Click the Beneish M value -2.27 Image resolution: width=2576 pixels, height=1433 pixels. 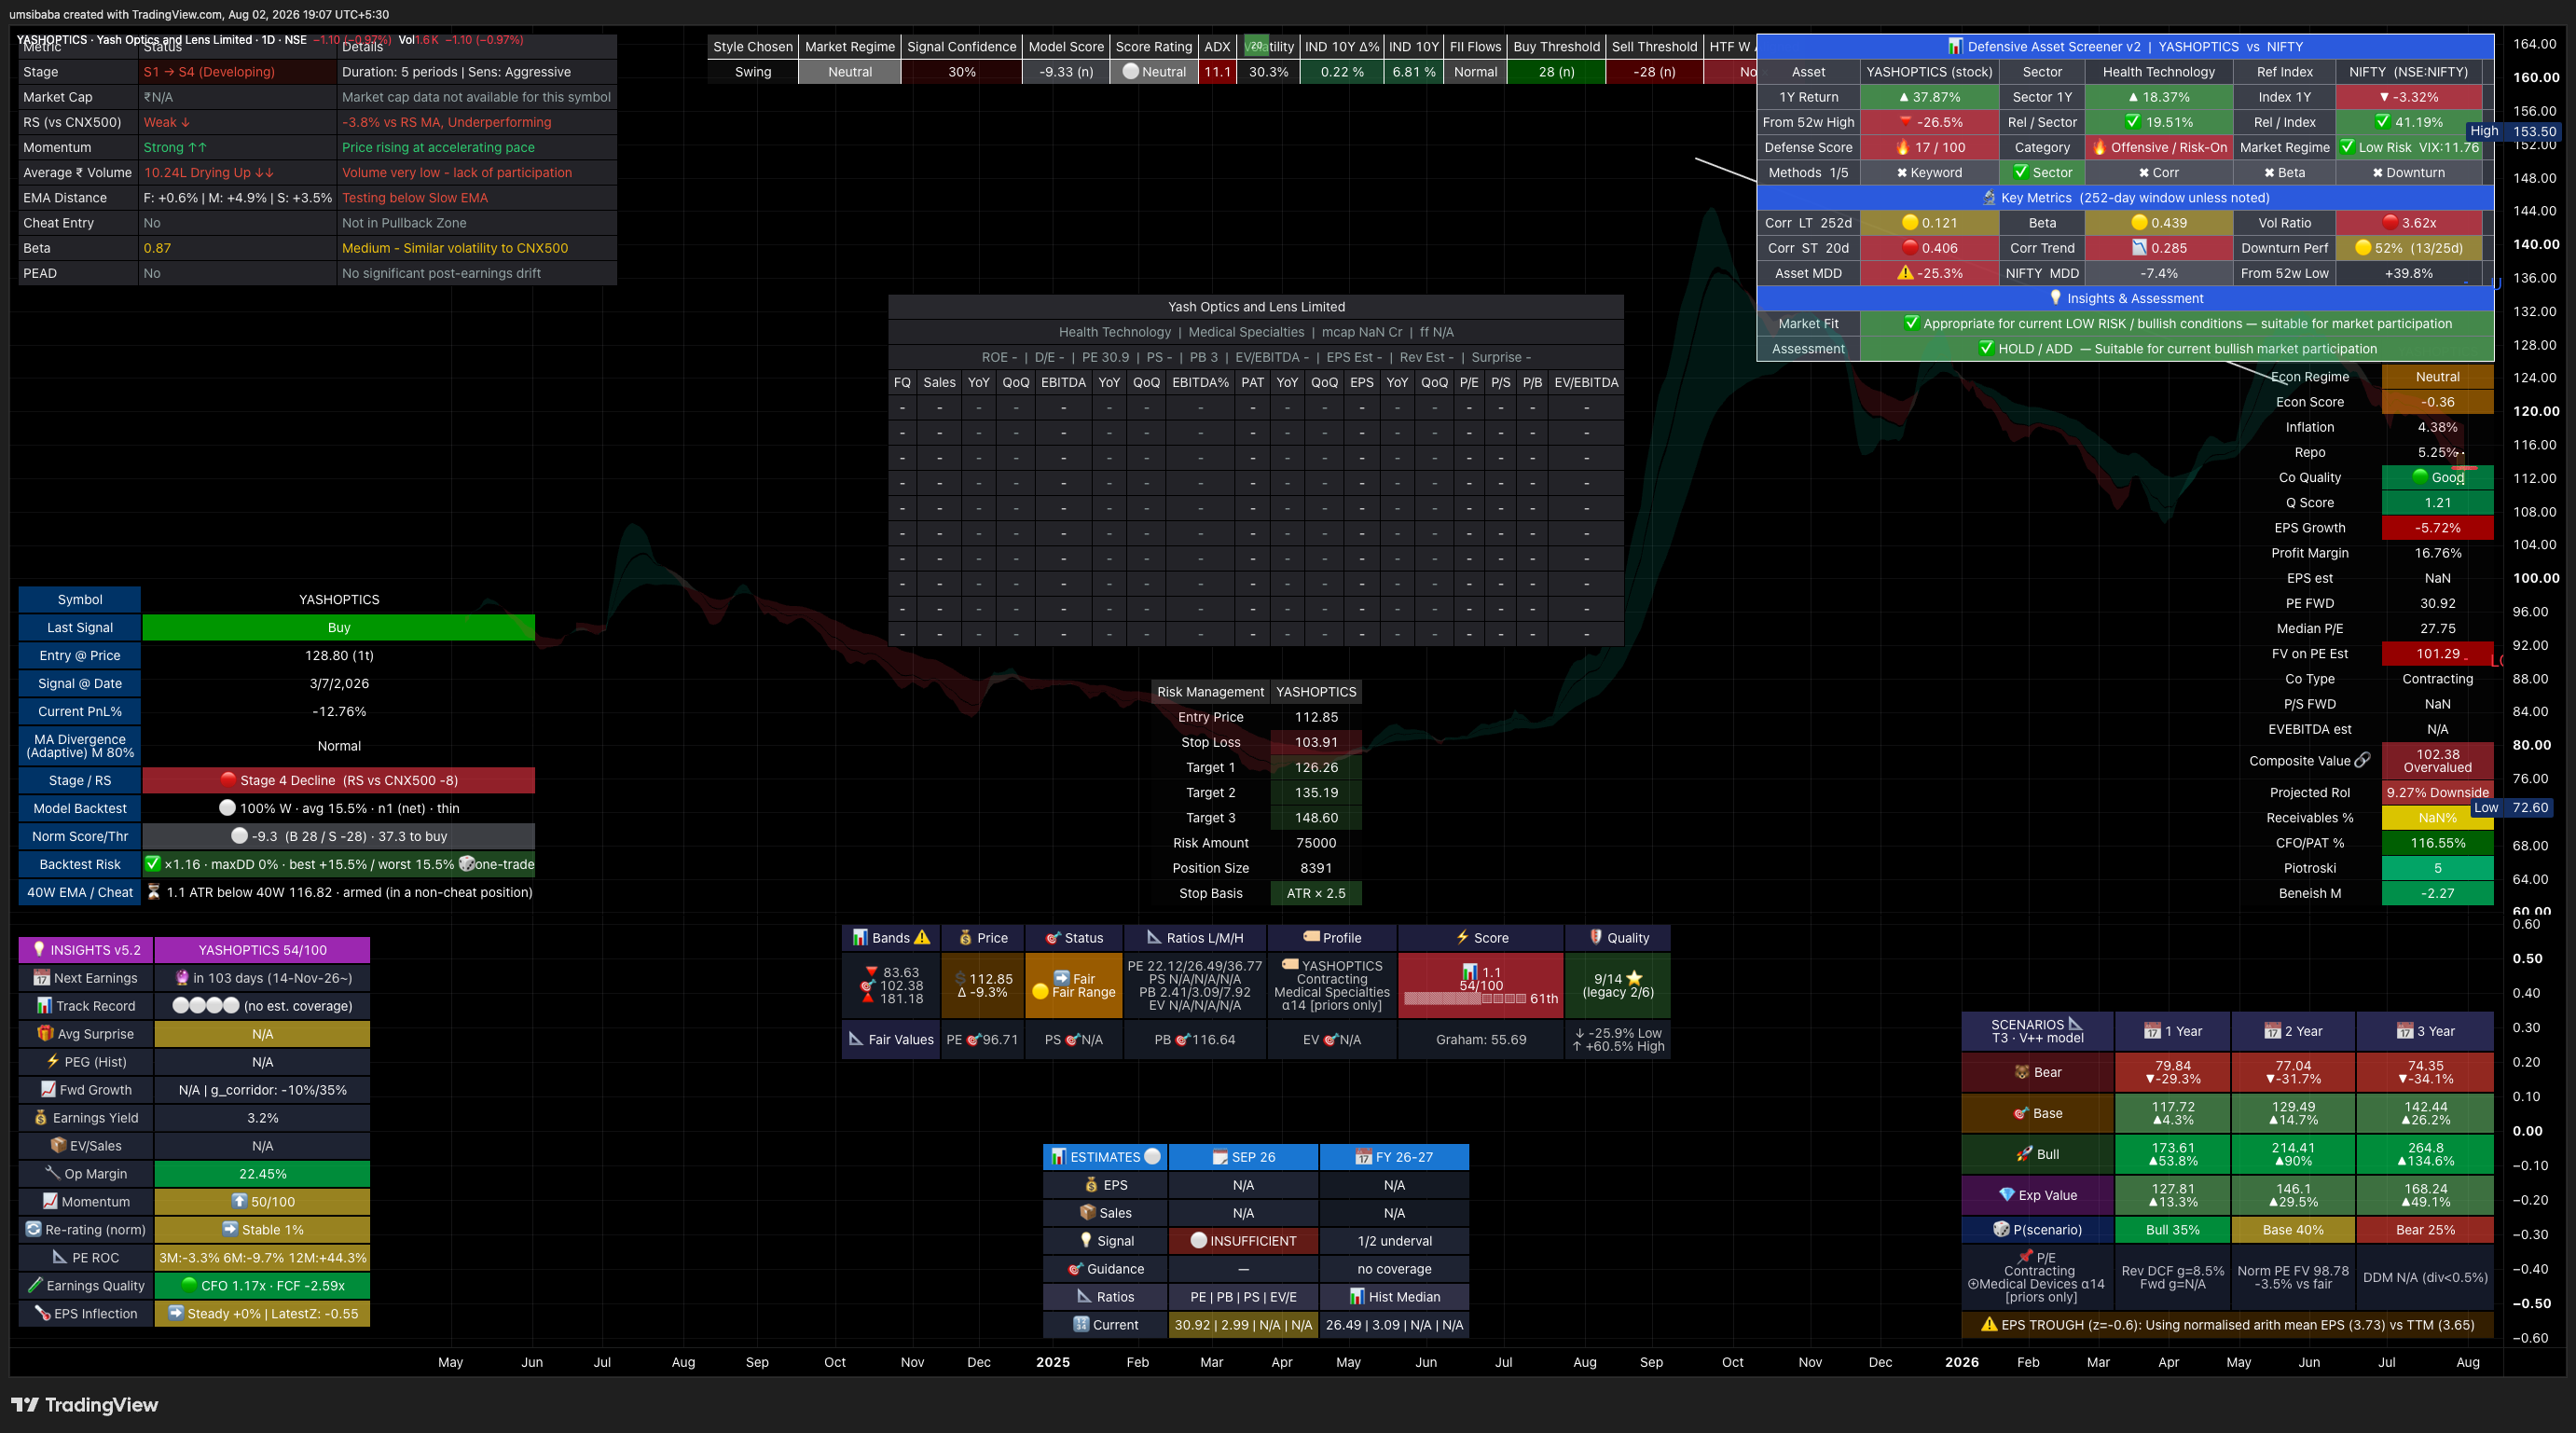point(2438,893)
